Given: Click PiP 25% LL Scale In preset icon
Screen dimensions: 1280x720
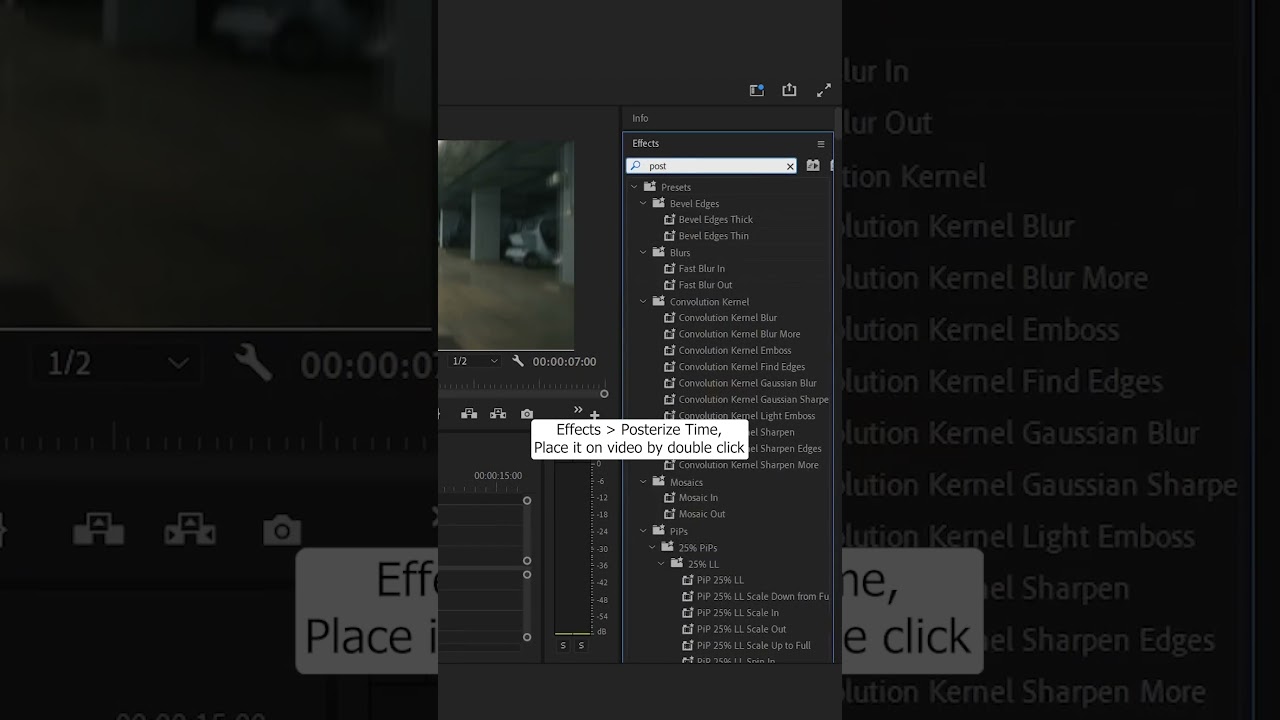Looking at the screenshot, I should (688, 613).
